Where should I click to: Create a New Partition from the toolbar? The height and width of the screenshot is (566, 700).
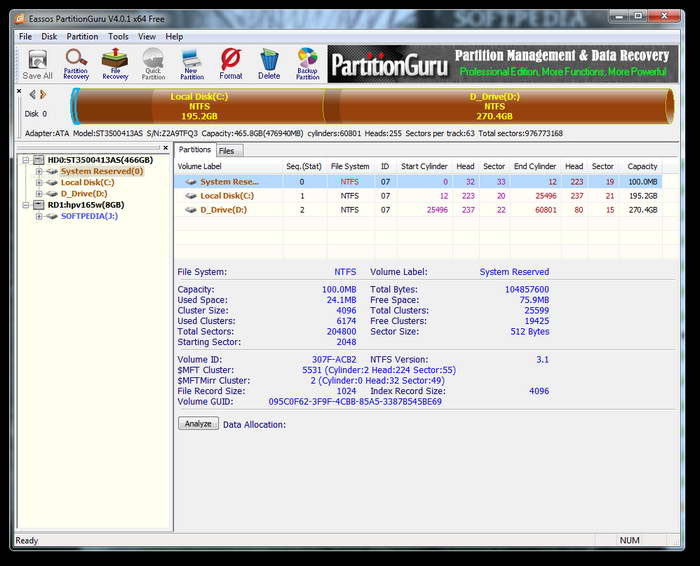192,64
